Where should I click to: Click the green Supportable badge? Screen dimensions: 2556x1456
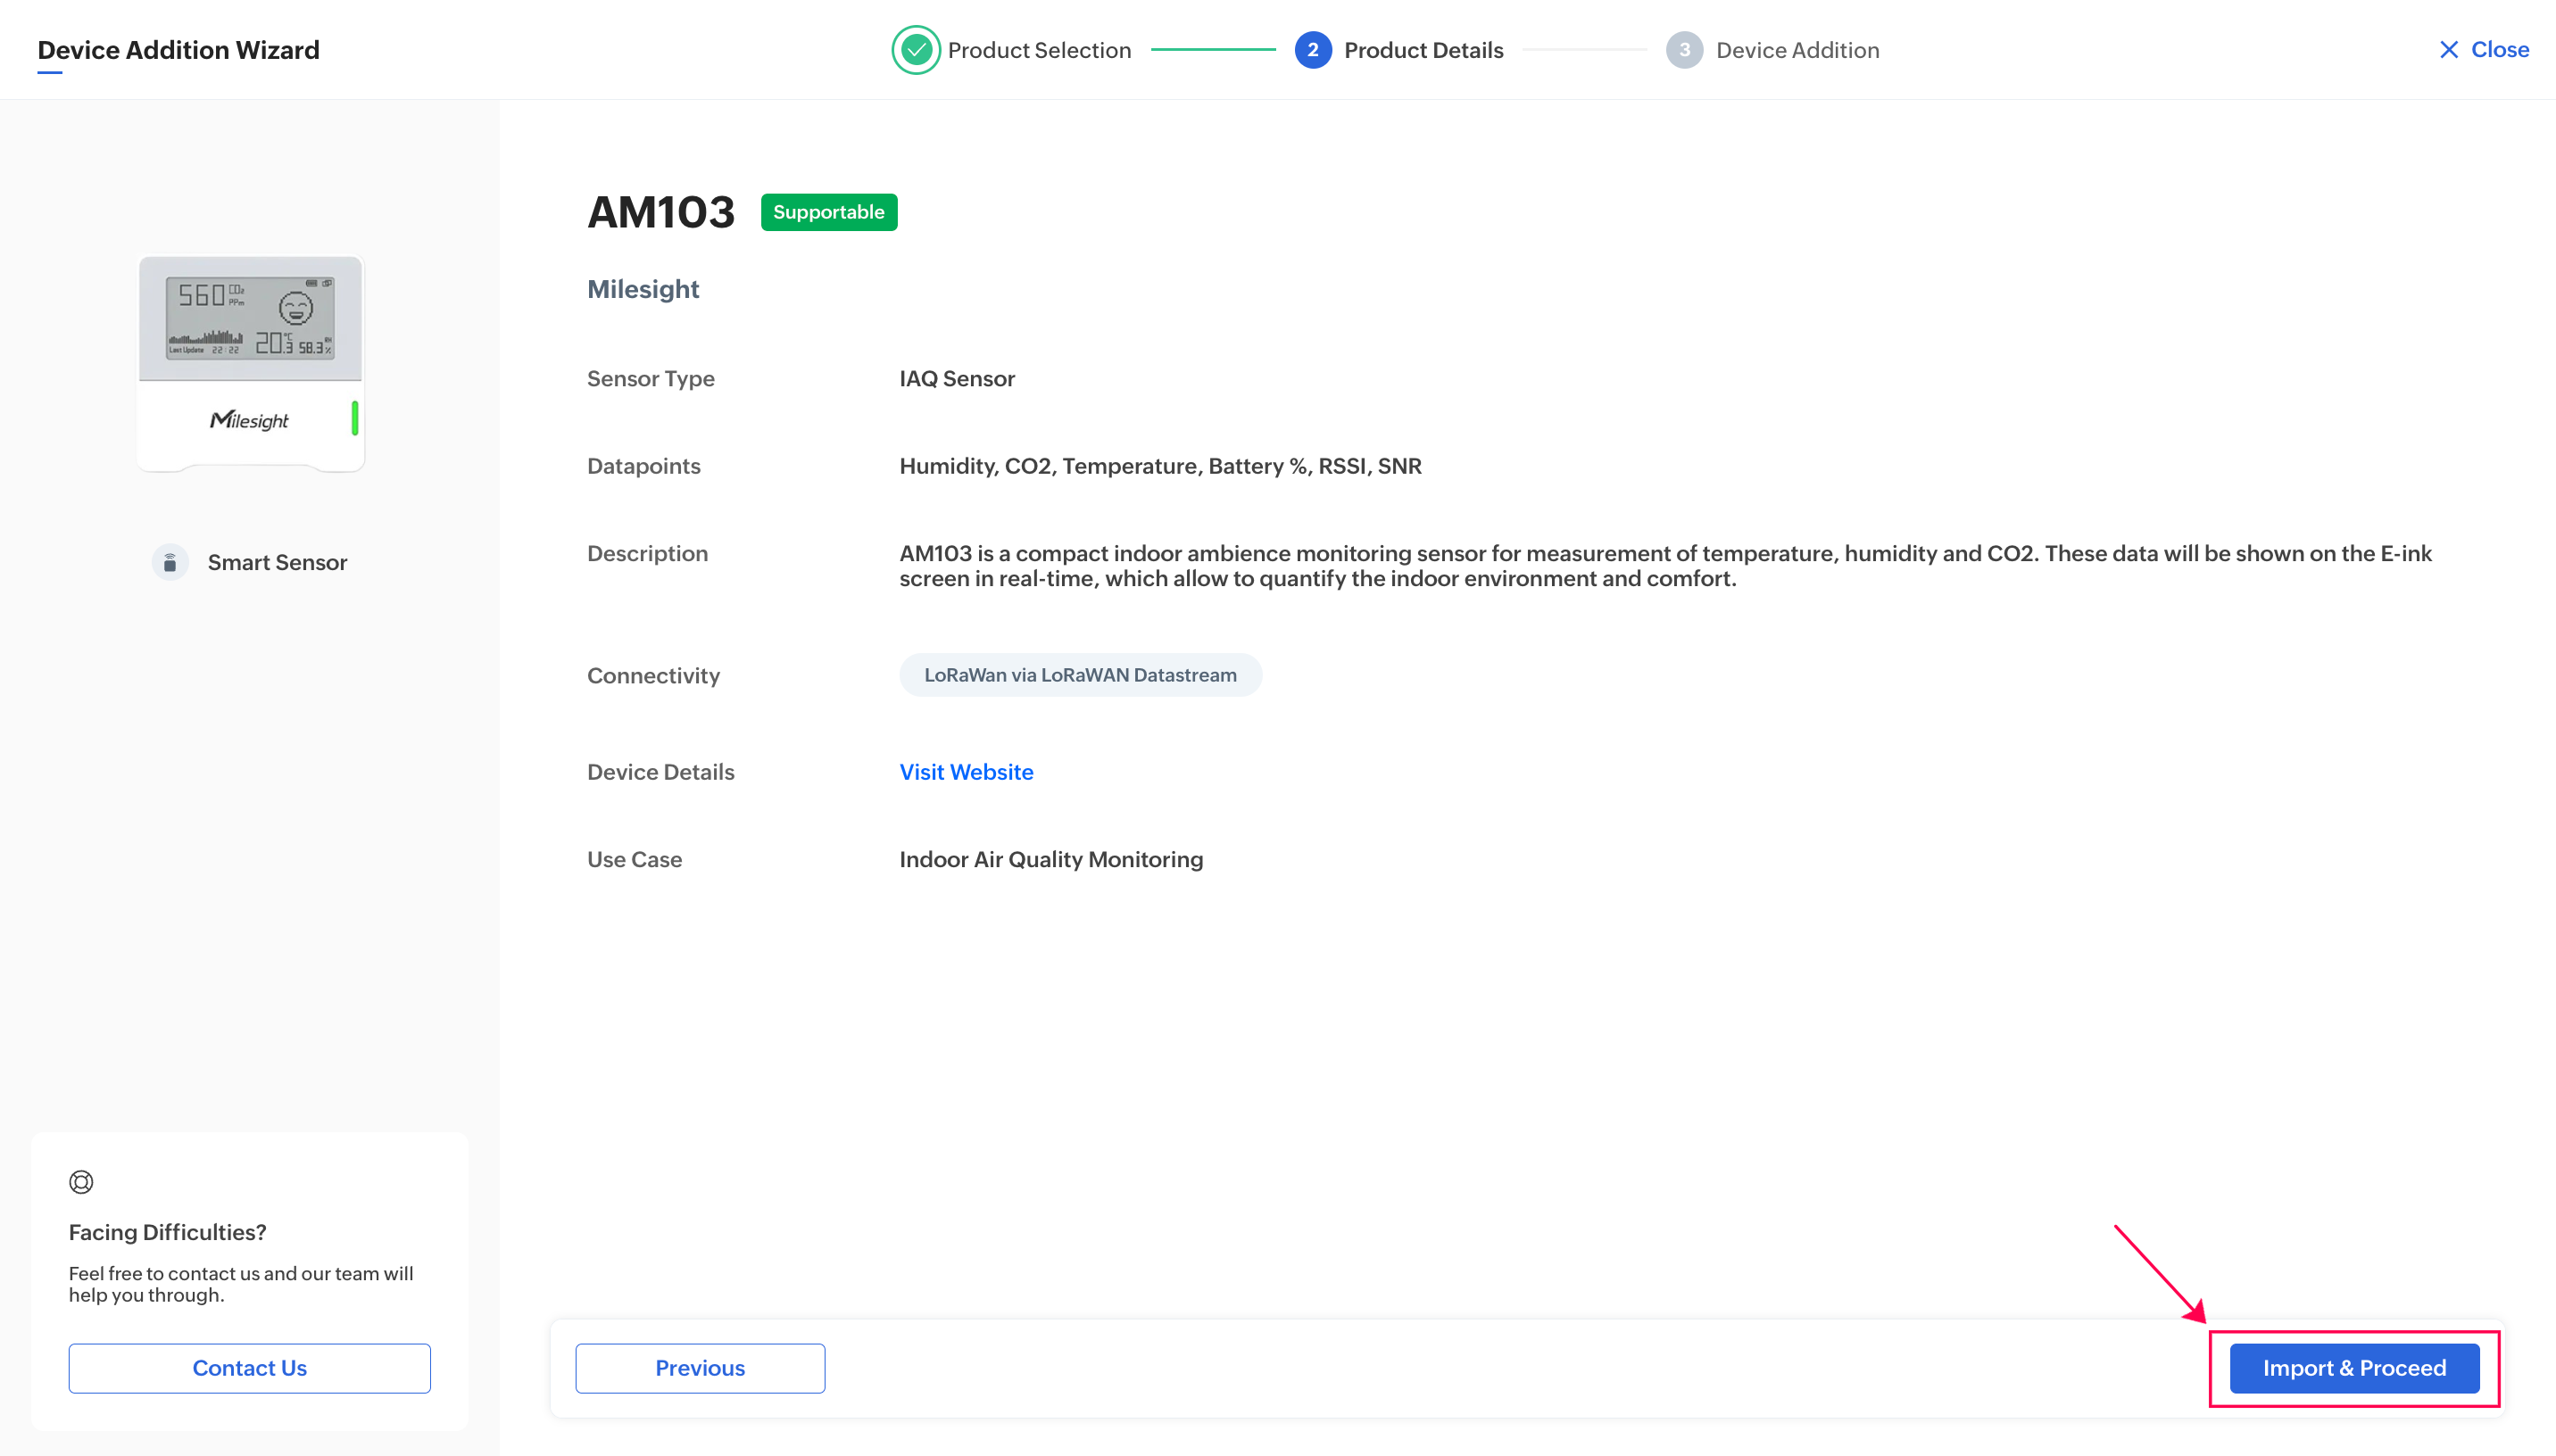point(828,212)
